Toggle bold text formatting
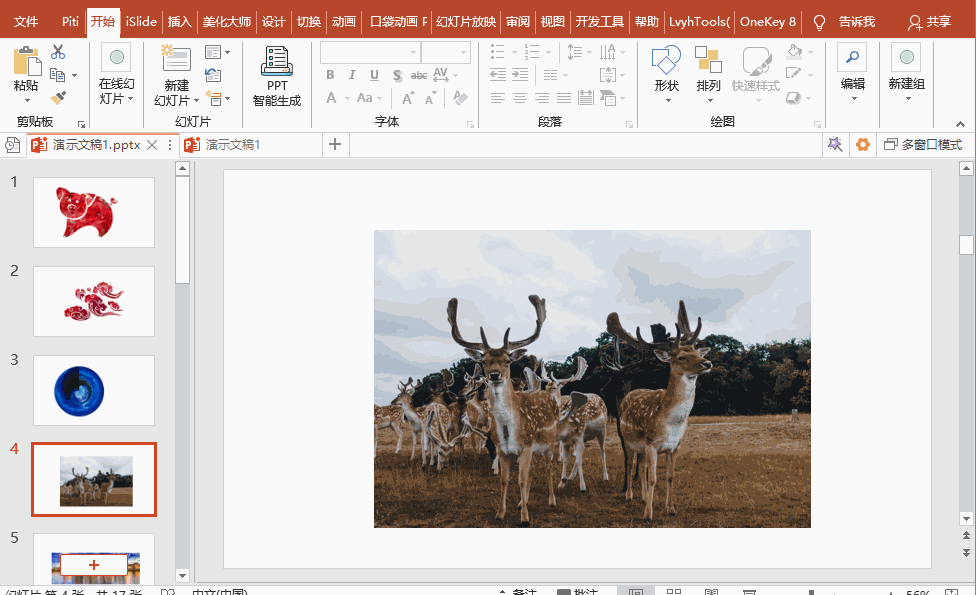Image resolution: width=976 pixels, height=595 pixels. click(330, 75)
